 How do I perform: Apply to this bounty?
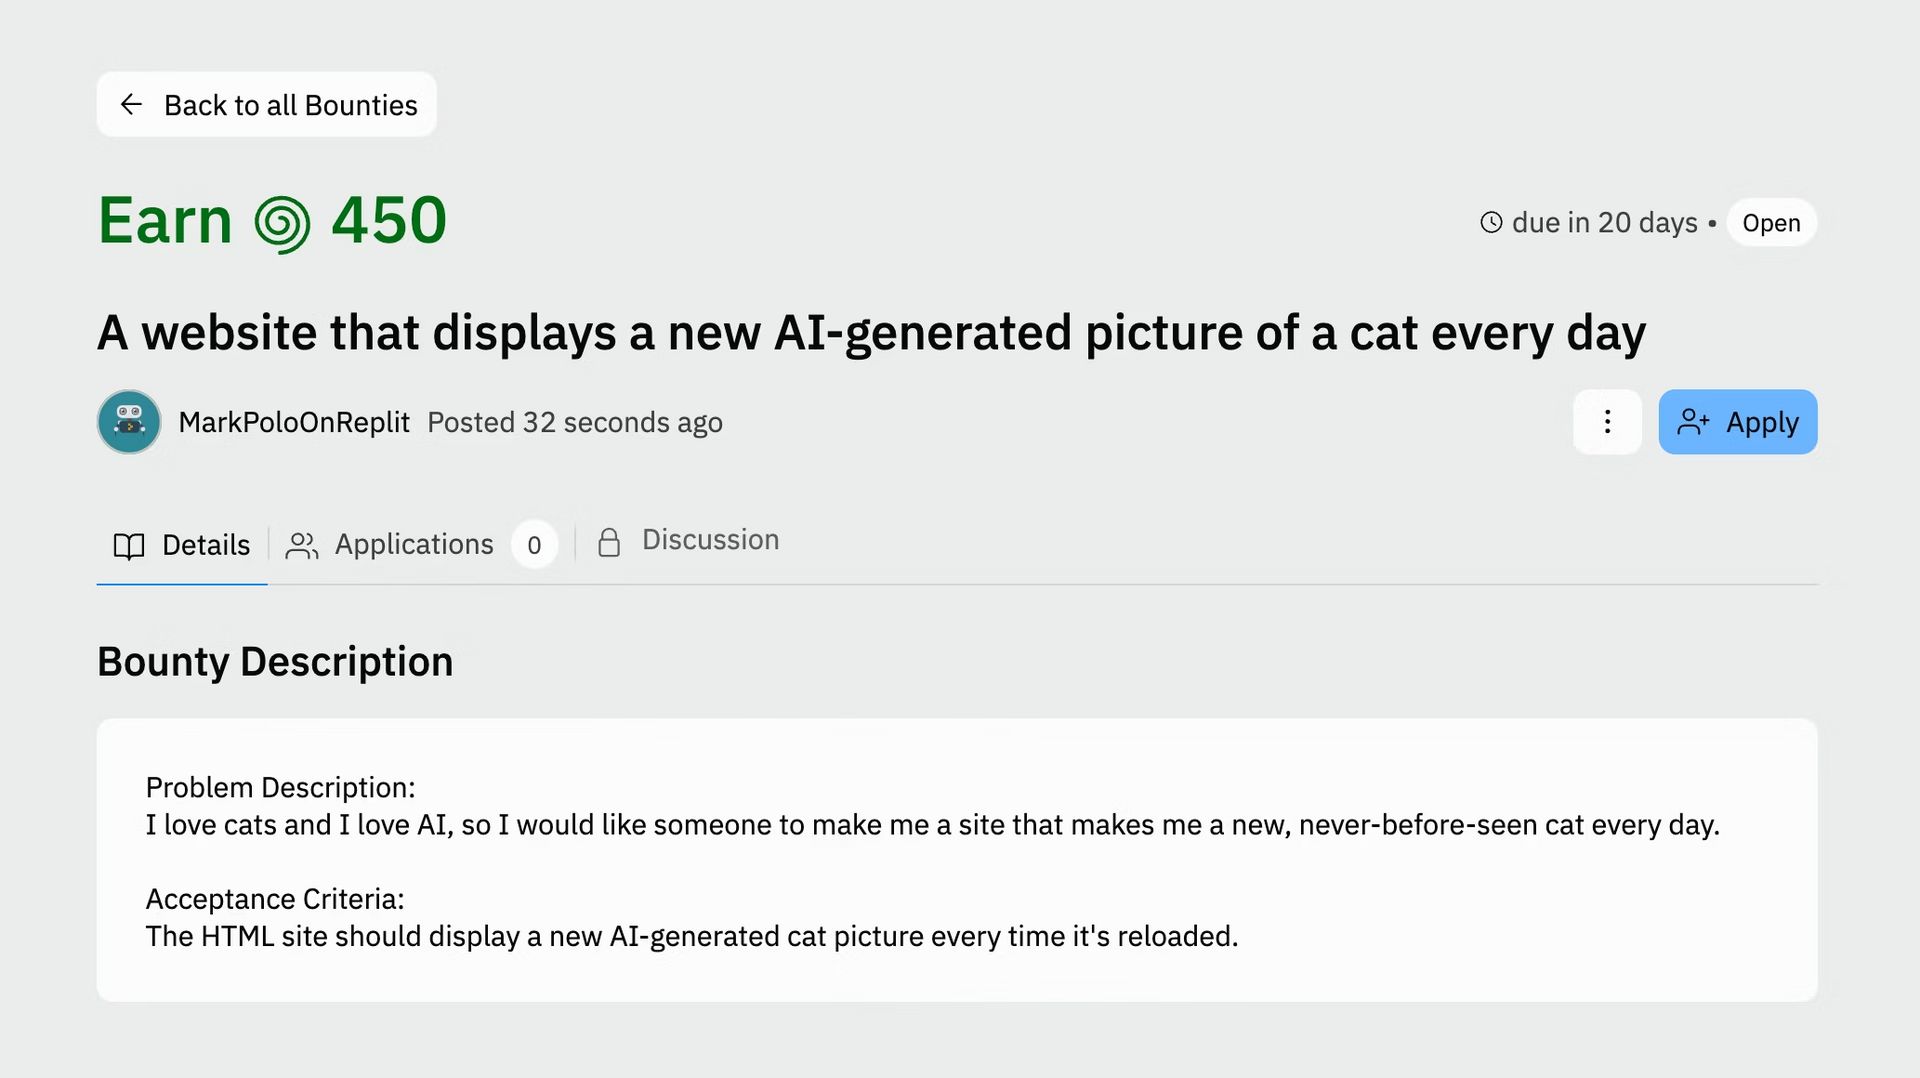click(1738, 422)
